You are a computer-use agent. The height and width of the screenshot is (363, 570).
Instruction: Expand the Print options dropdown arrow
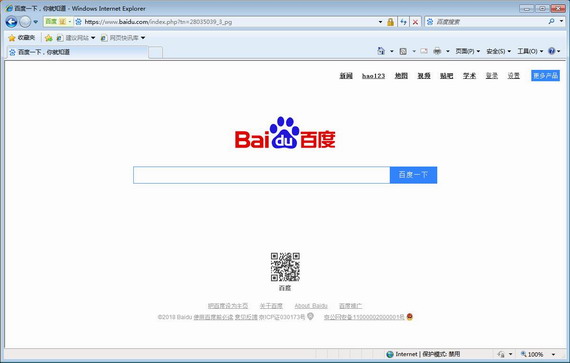click(447, 51)
